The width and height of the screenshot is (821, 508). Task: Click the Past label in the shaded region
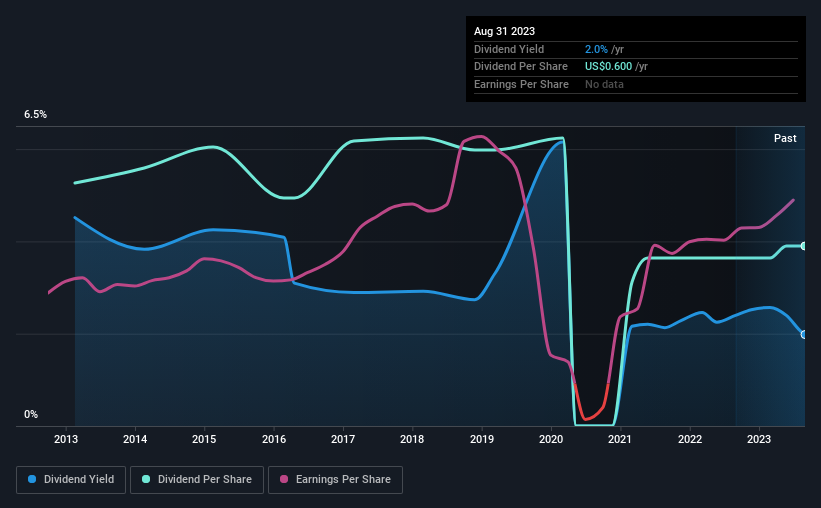coord(785,138)
